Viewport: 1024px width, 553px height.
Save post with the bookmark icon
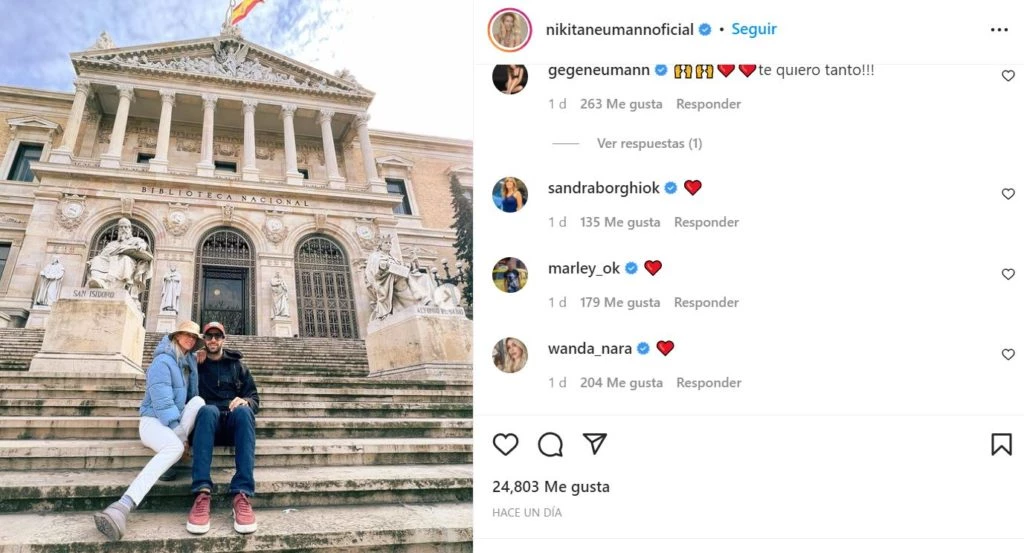[1001, 445]
